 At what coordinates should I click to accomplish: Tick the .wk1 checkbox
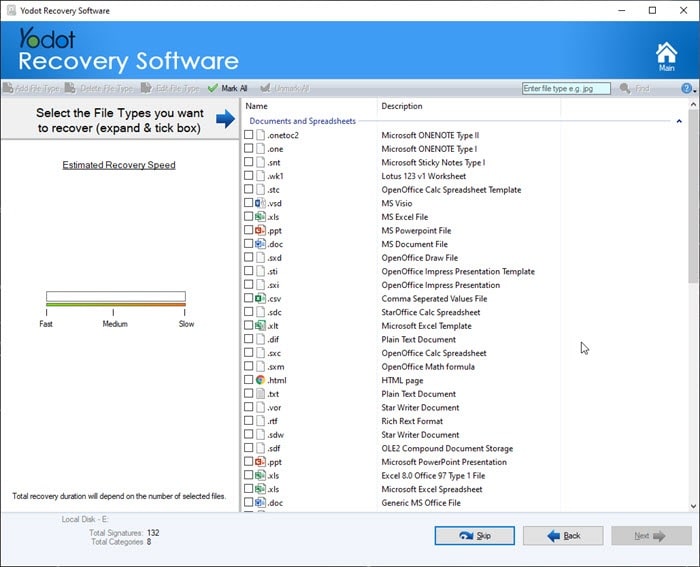click(249, 175)
